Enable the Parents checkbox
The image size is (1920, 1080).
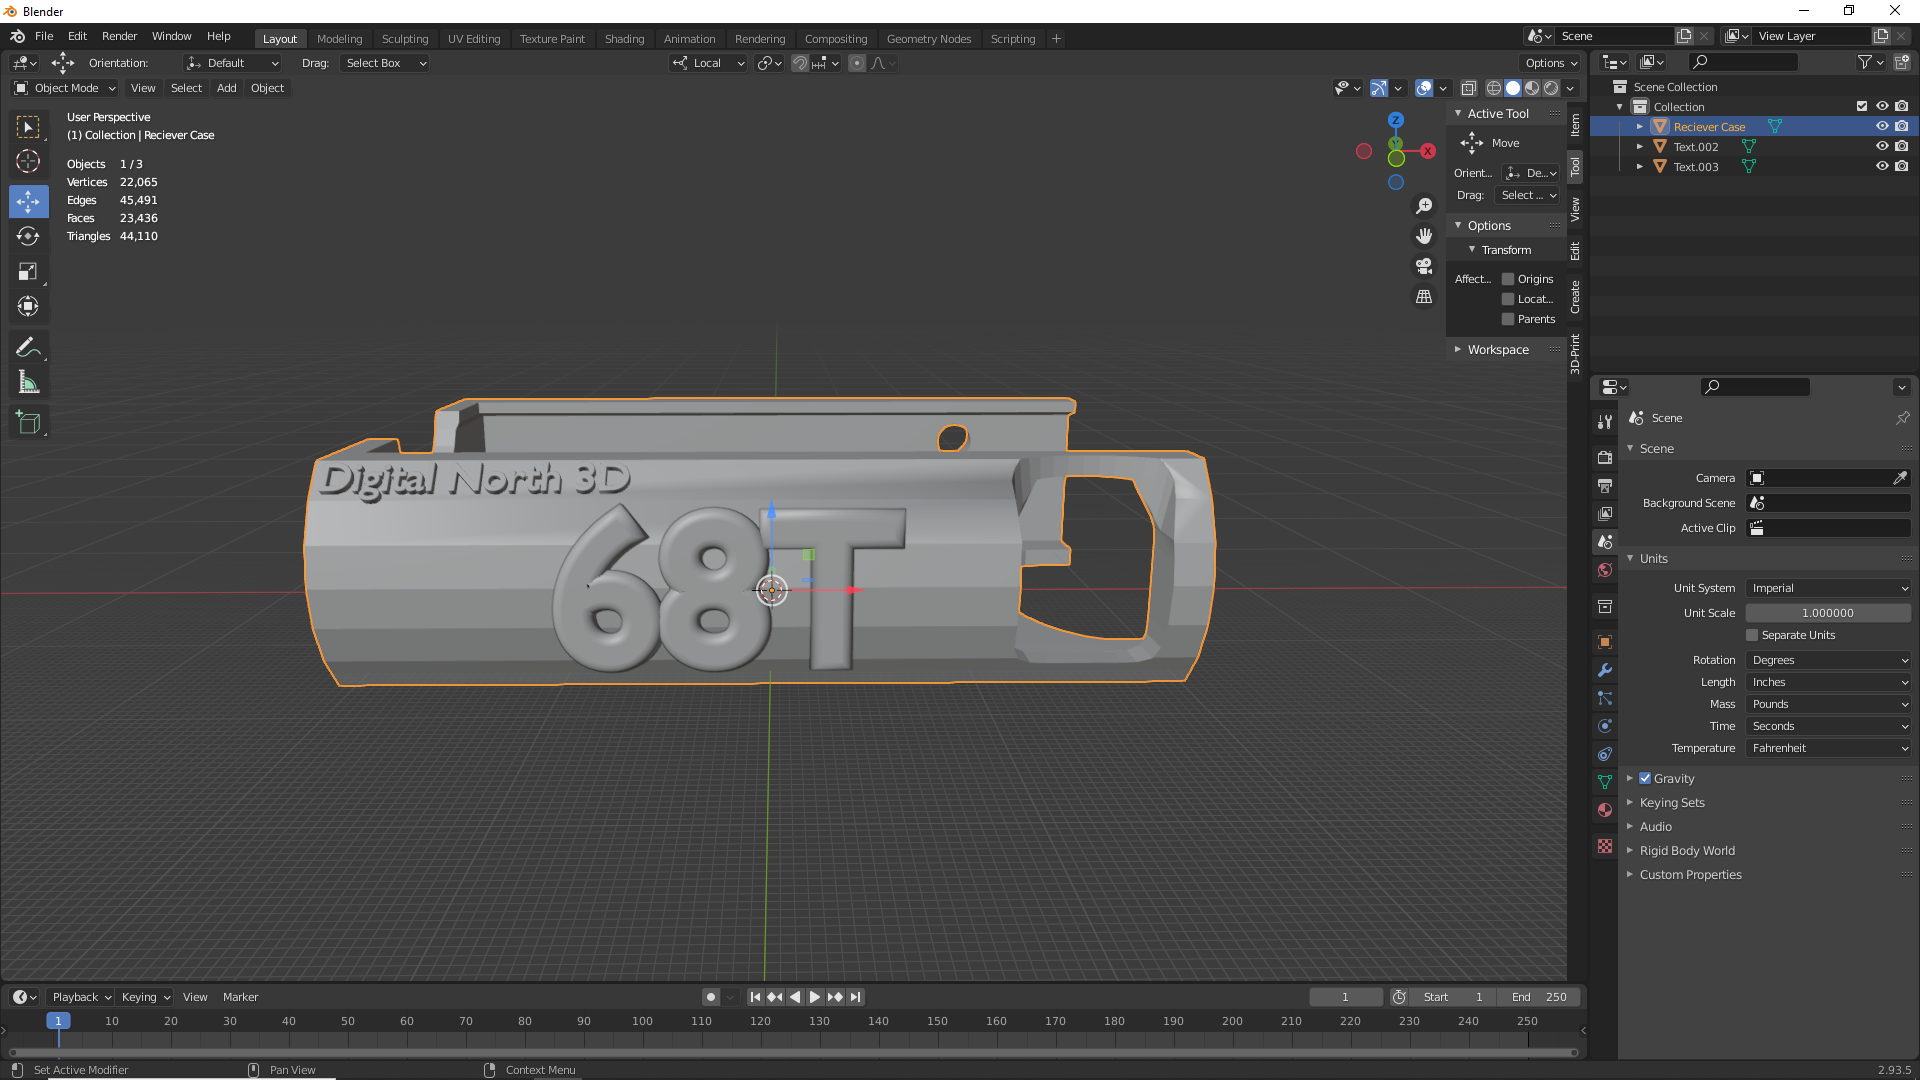tap(1508, 319)
